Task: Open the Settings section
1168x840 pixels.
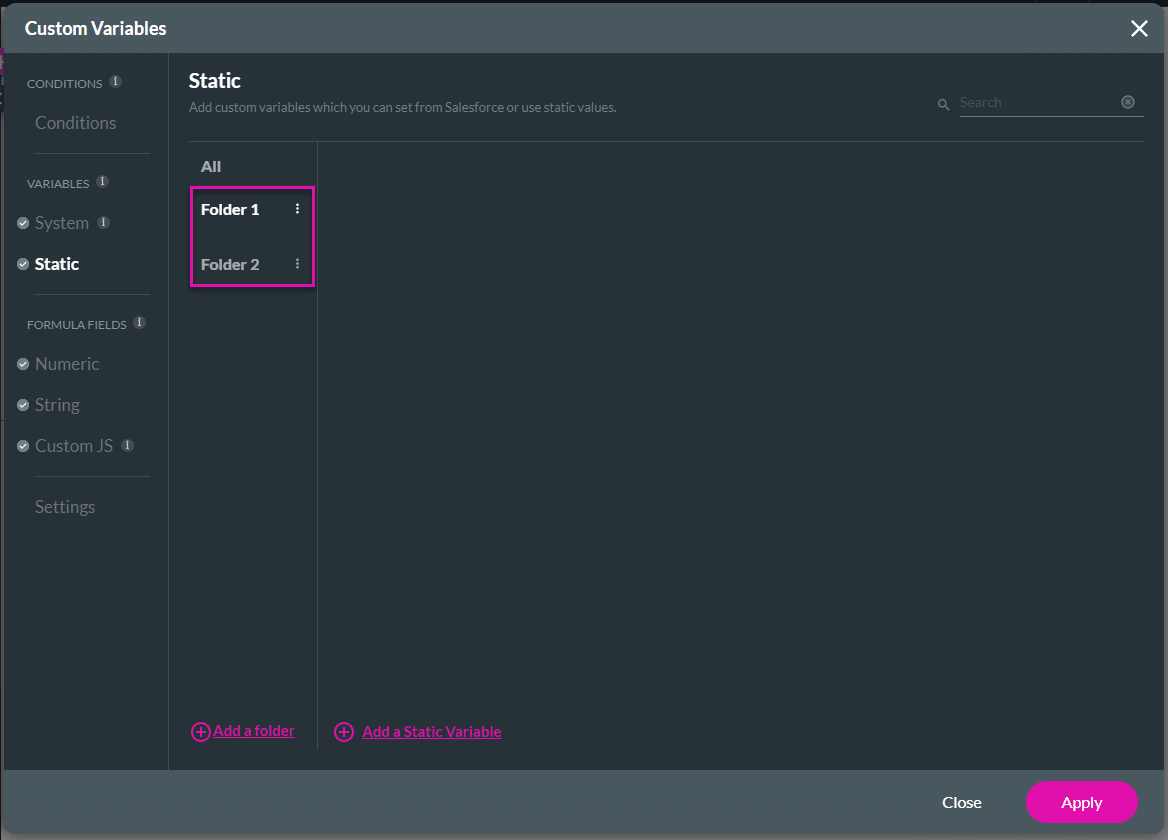Action: 64,506
